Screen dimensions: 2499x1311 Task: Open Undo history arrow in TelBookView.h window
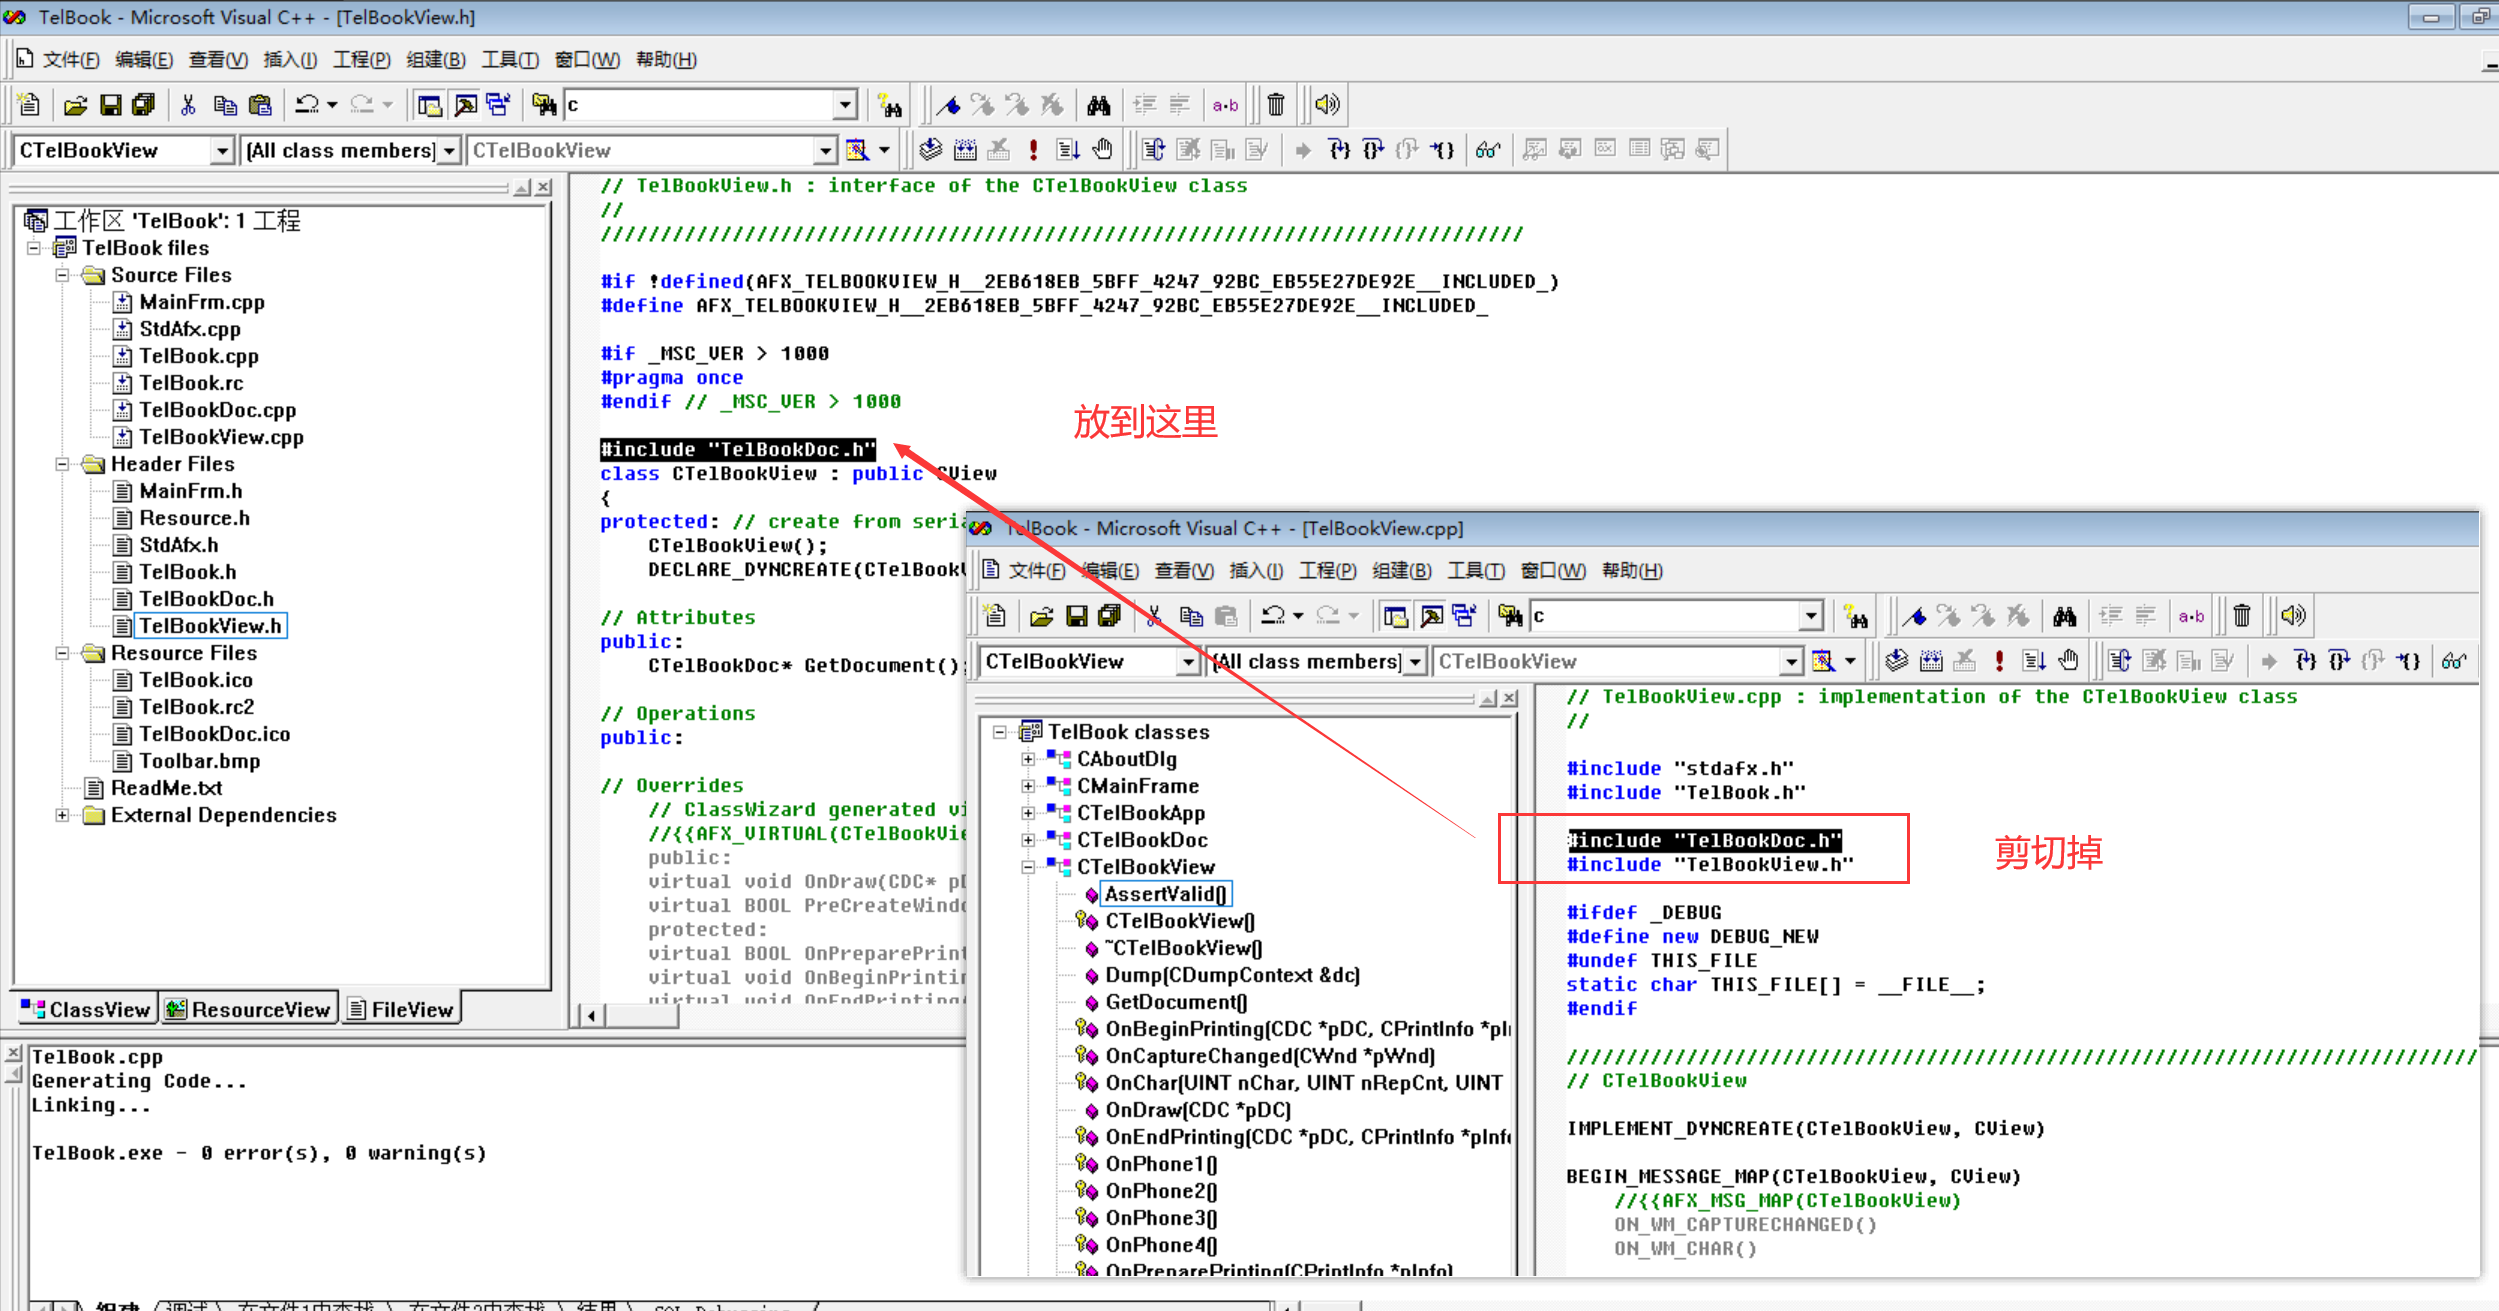click(332, 104)
